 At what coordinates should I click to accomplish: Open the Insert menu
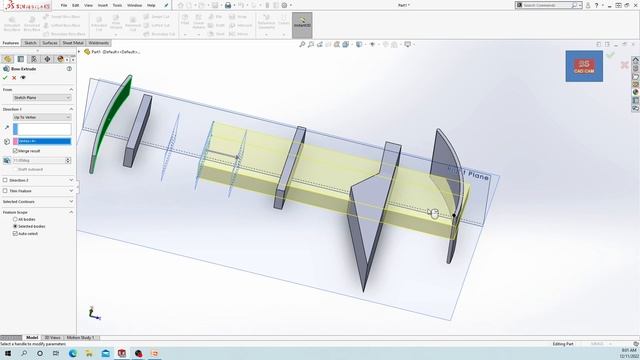pos(103,5)
